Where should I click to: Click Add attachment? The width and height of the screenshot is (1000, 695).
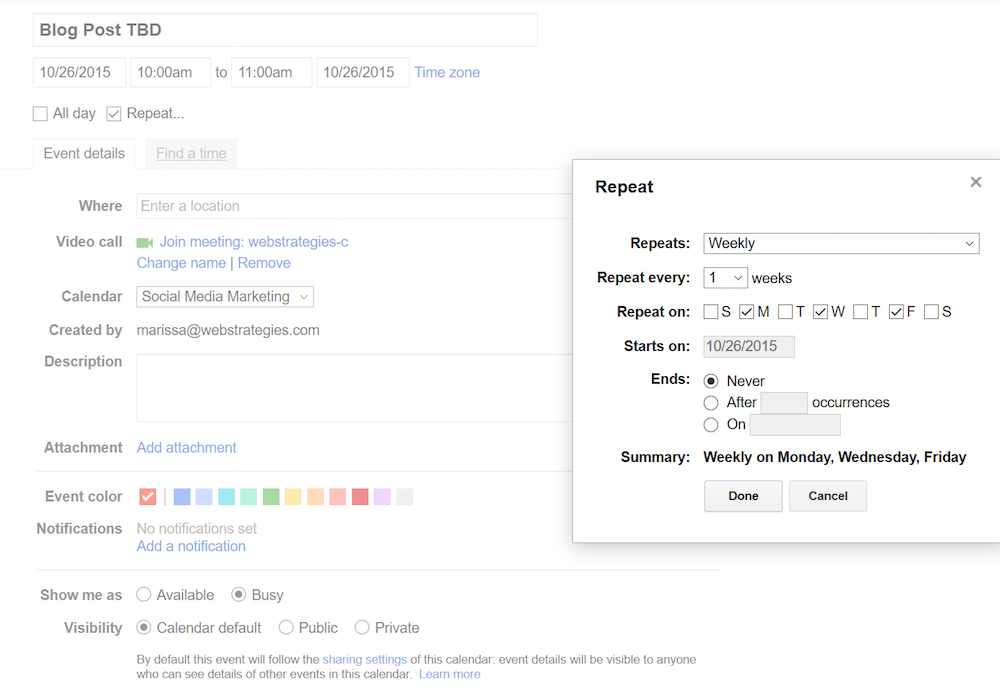point(186,448)
